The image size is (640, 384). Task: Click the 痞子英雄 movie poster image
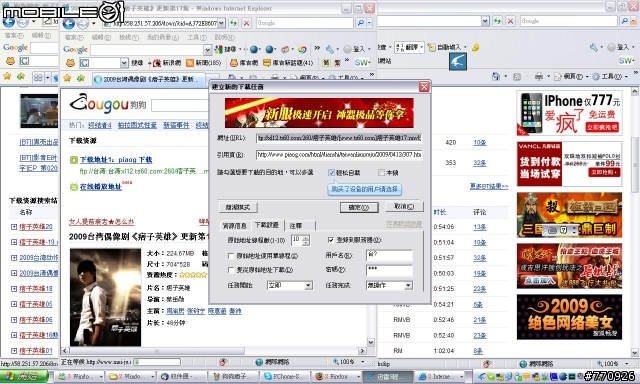[105, 297]
